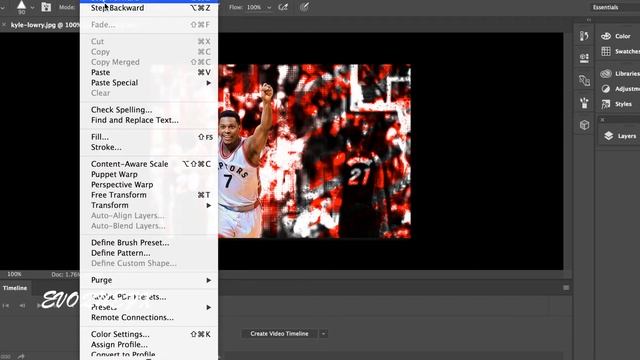Toggle the Brush panel icon in options bar
Screen dimensions: 640x360
[46, 7]
